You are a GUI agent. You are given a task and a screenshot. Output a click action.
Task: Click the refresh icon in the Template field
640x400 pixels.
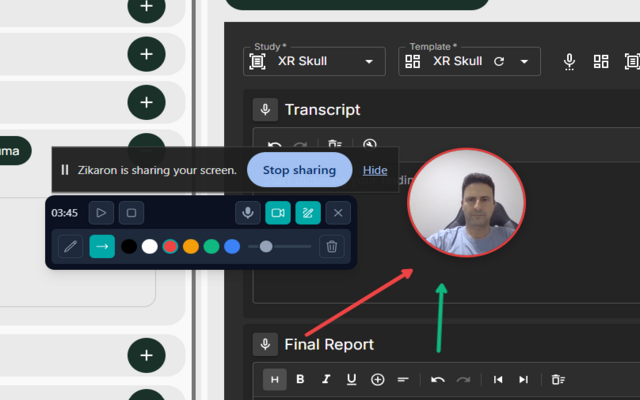499,62
